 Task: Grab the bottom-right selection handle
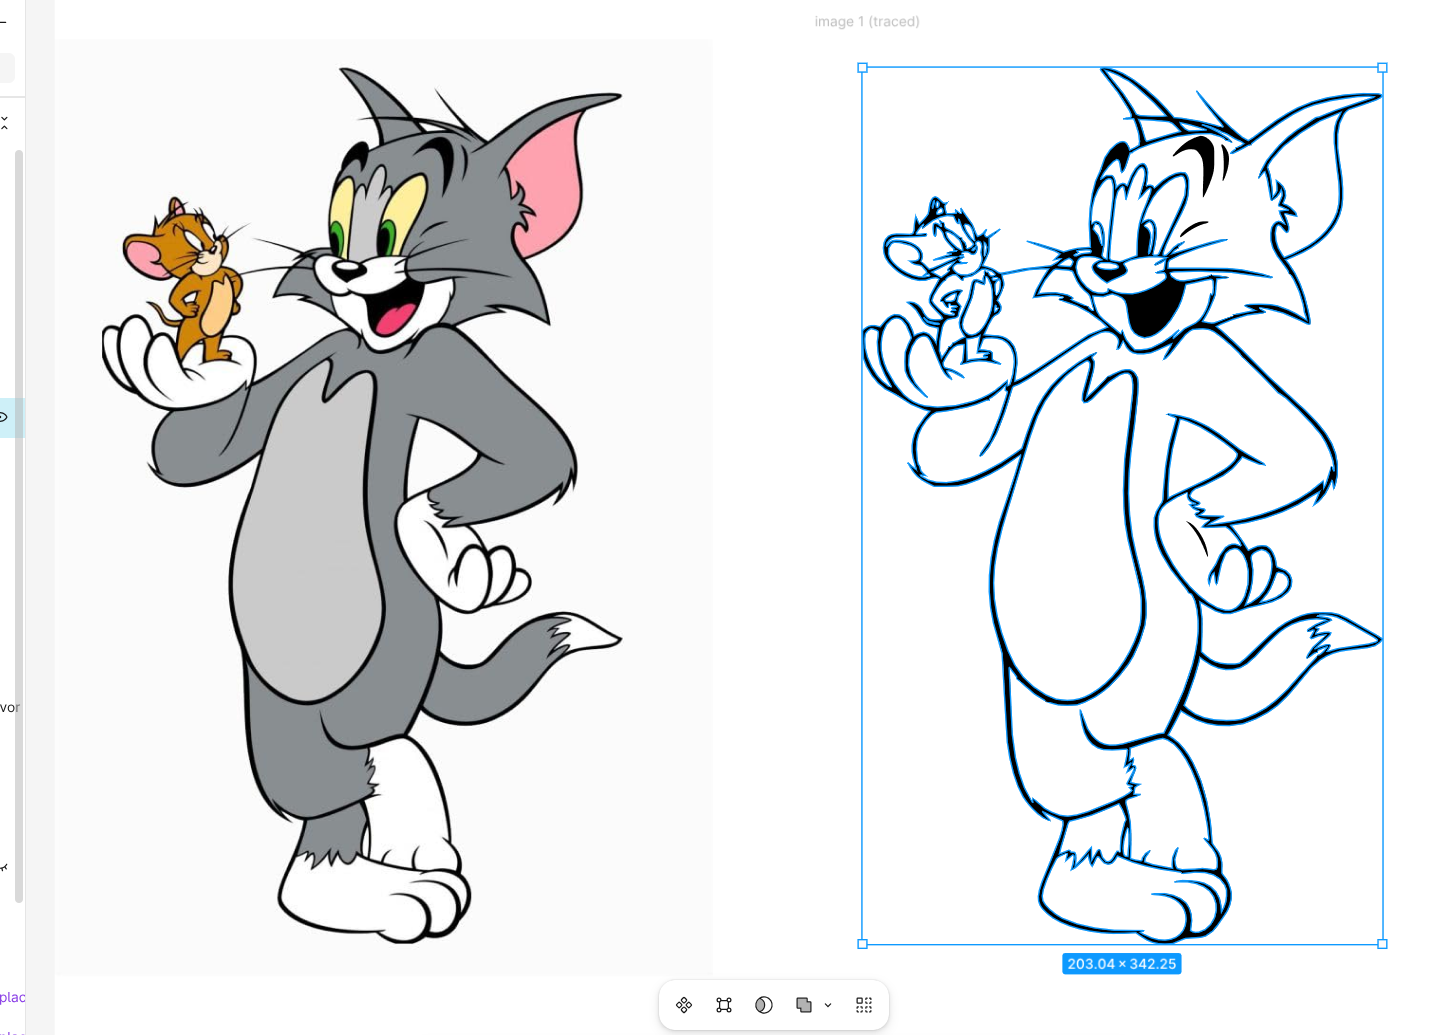click(x=1382, y=944)
